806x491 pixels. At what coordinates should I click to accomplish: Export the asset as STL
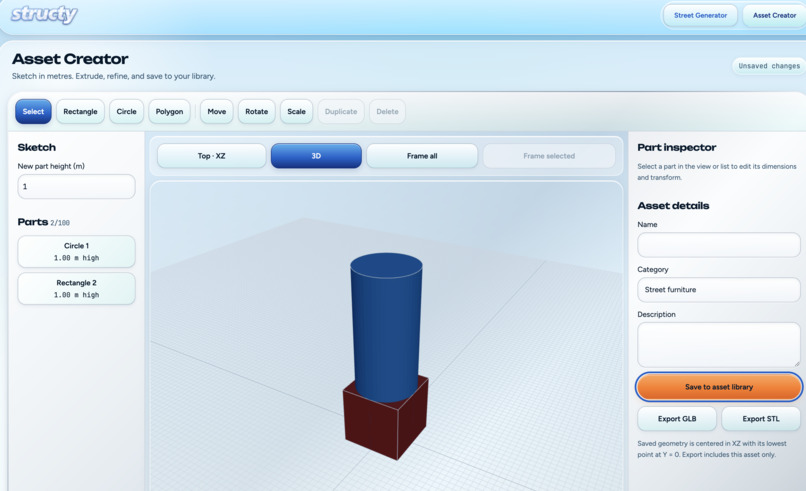click(x=761, y=419)
